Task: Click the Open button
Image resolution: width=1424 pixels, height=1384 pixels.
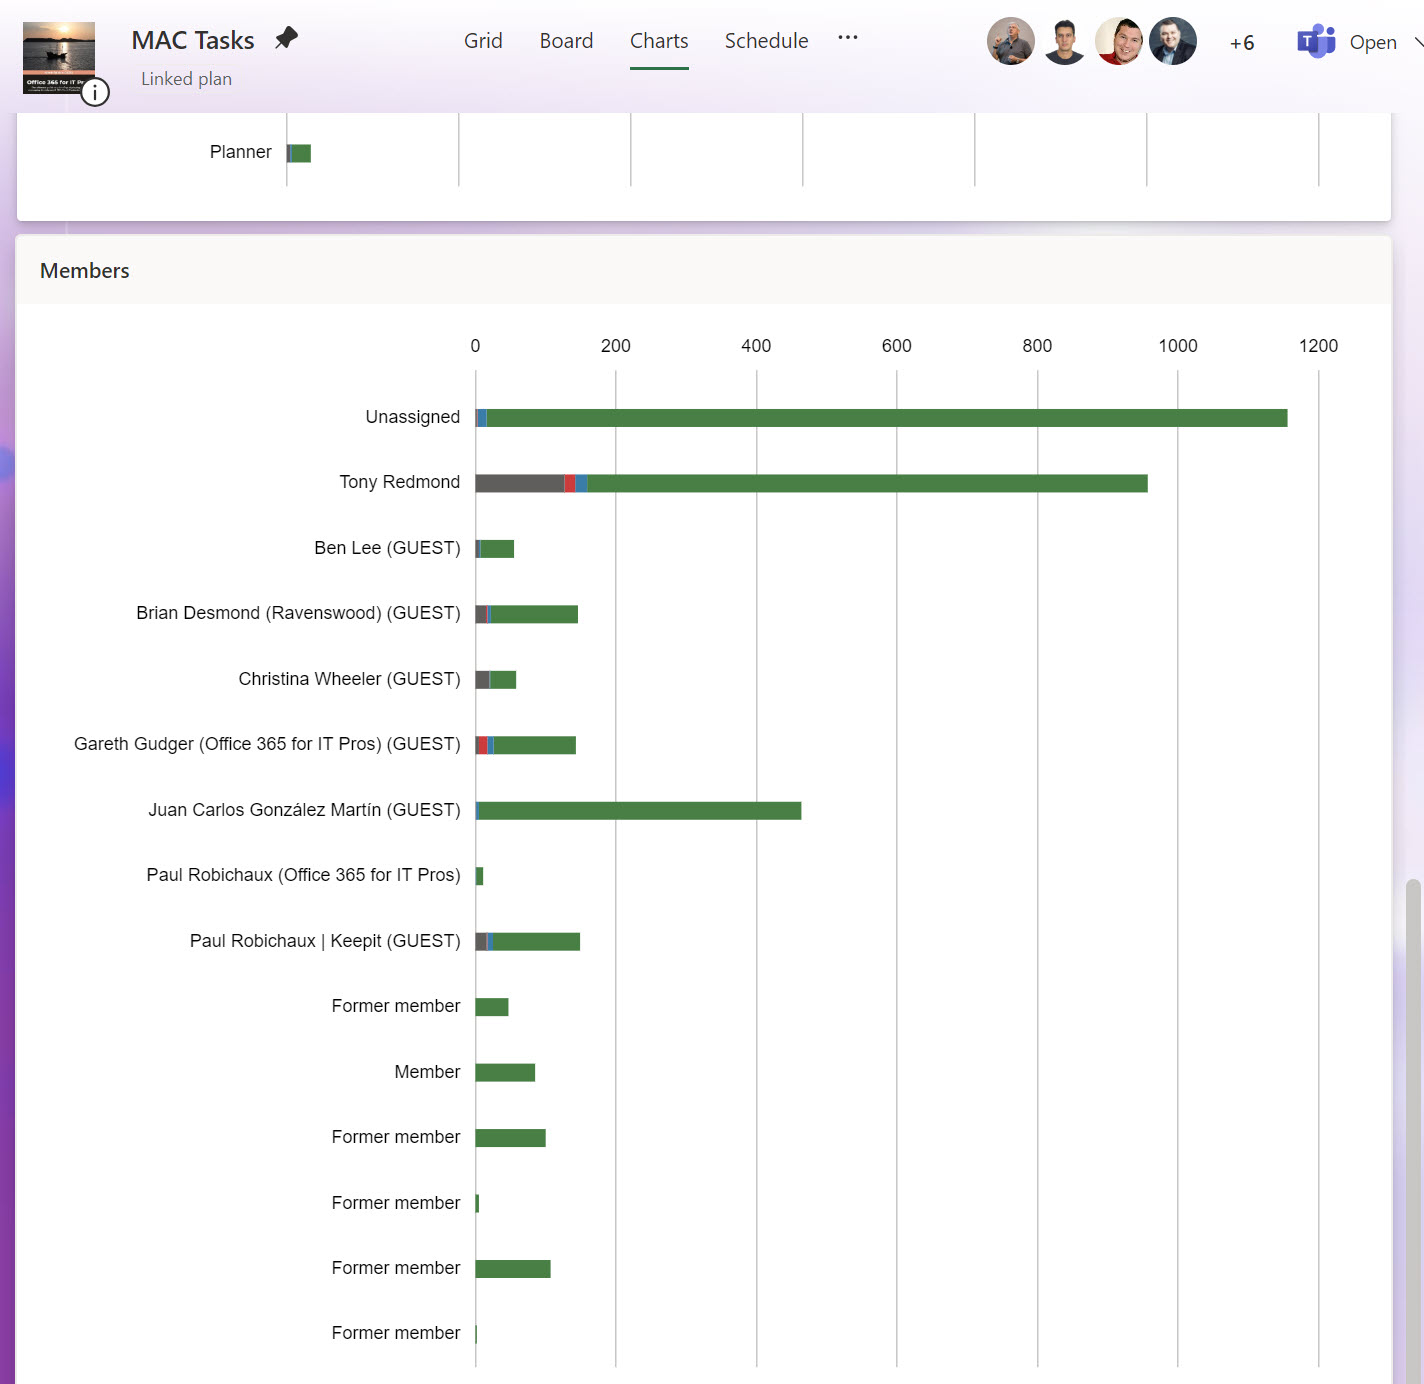Action: [x=1373, y=42]
